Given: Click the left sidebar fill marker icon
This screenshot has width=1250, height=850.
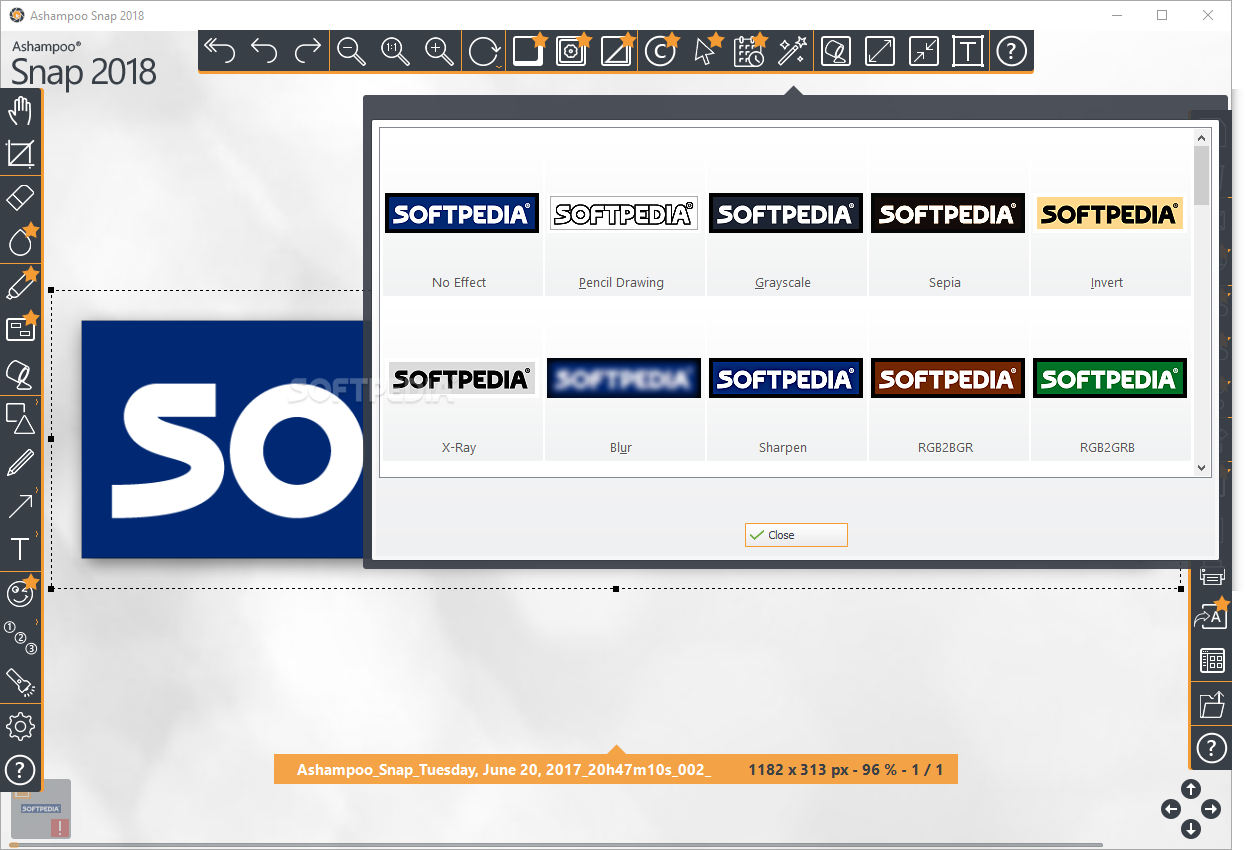Looking at the screenshot, I should click(x=20, y=373).
